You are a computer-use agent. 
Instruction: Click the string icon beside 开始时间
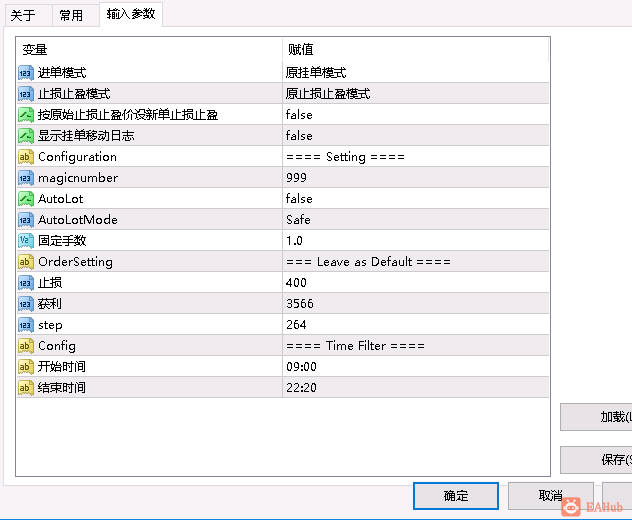pyautogui.click(x=26, y=366)
